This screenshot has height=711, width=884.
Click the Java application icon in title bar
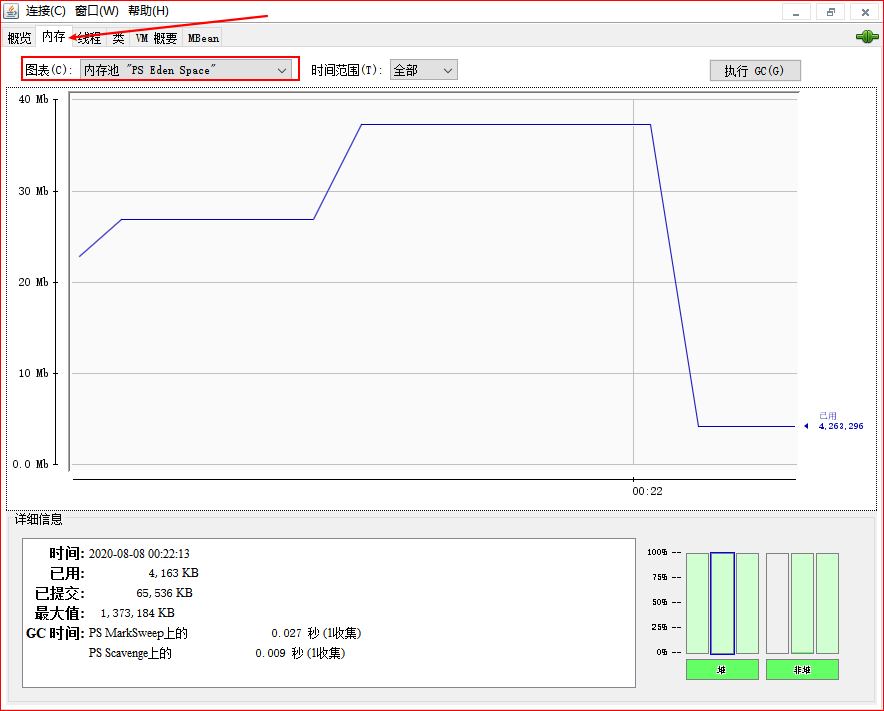pos(11,11)
